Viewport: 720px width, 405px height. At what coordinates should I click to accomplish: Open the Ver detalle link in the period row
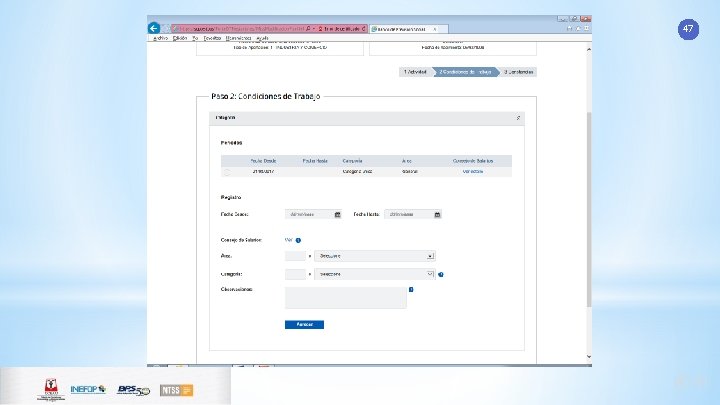[472, 172]
